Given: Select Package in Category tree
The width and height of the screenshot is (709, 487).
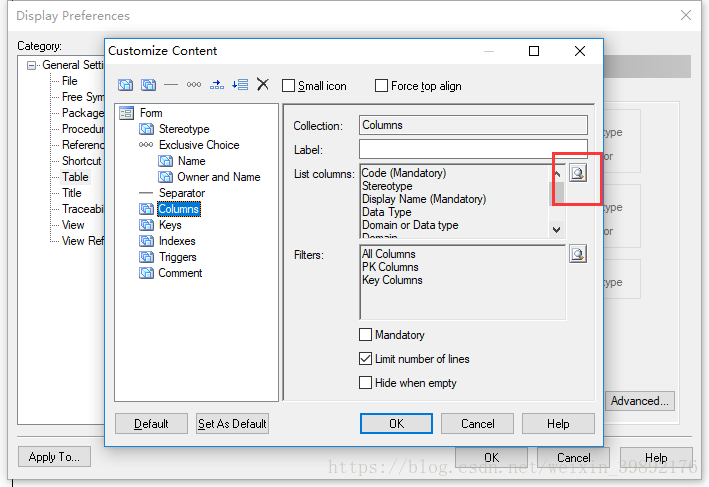Looking at the screenshot, I should (x=83, y=113).
